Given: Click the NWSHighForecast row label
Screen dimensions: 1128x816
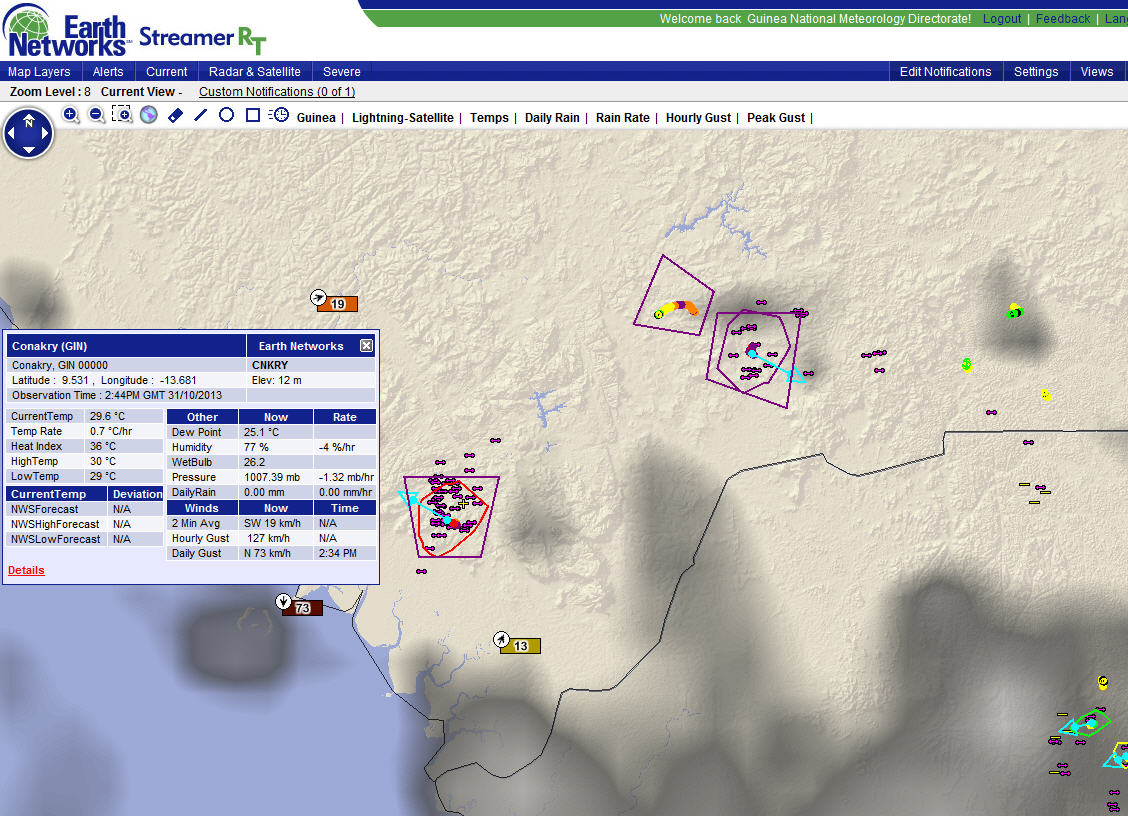Looking at the screenshot, I should click(55, 524).
